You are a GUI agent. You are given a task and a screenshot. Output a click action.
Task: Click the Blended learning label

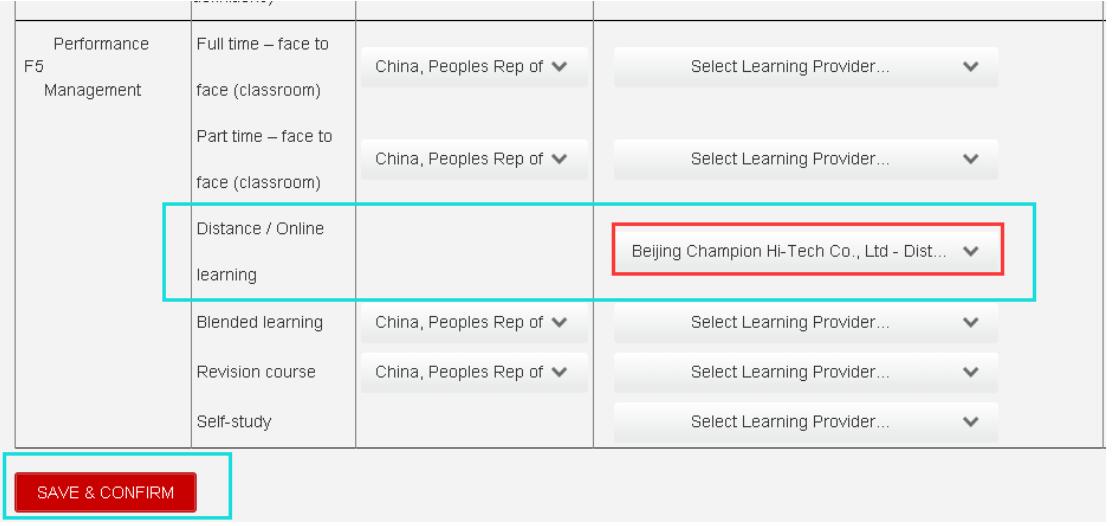258,322
